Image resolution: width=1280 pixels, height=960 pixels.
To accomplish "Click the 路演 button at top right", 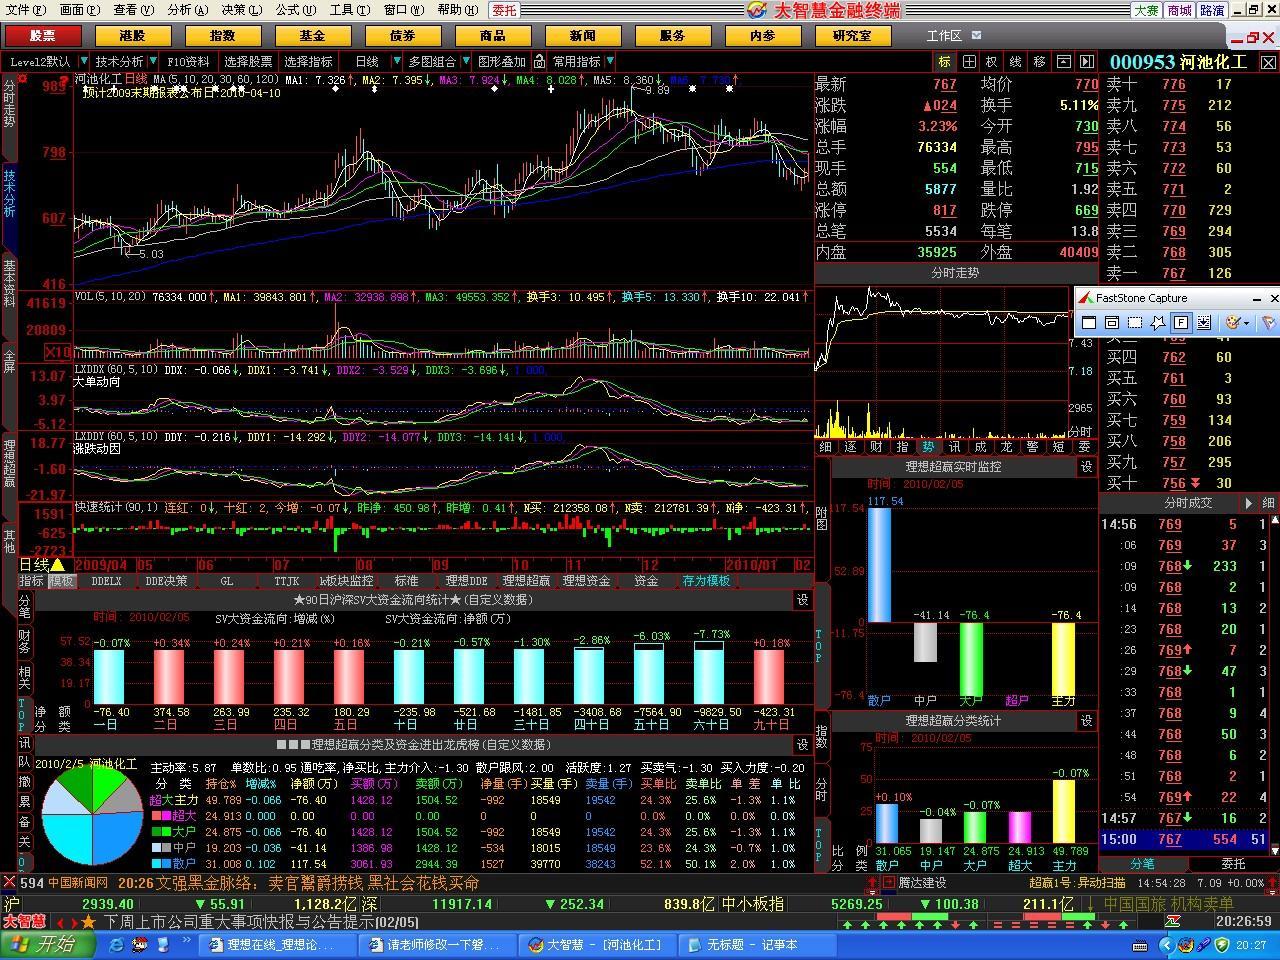I will click(x=1212, y=10).
